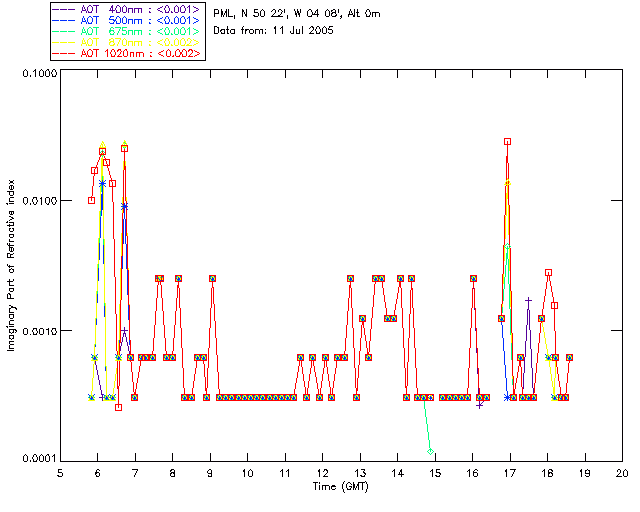
Task: Click the first red square at 0.0100 before hour 6
Action: click(91, 200)
